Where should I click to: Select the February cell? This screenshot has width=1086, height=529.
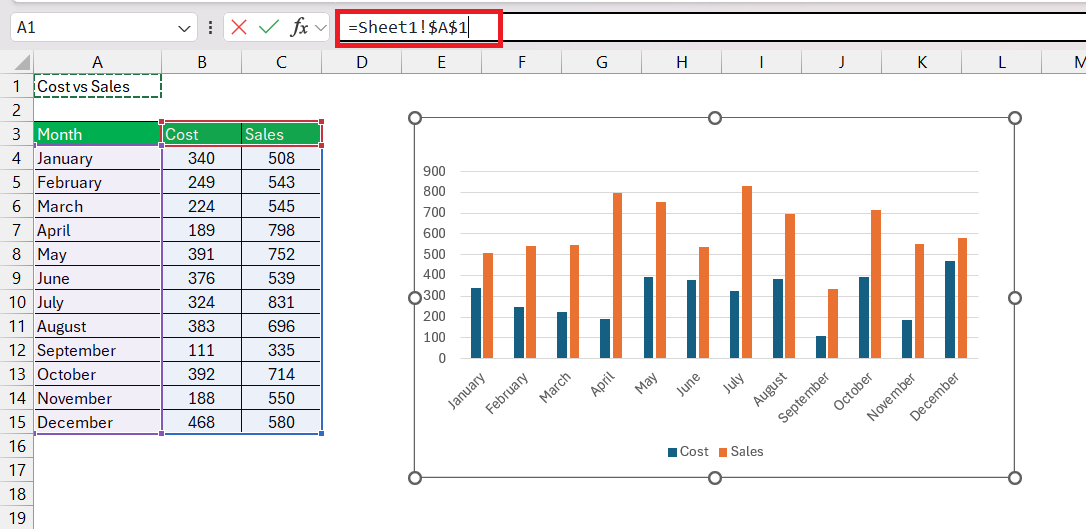(98, 182)
